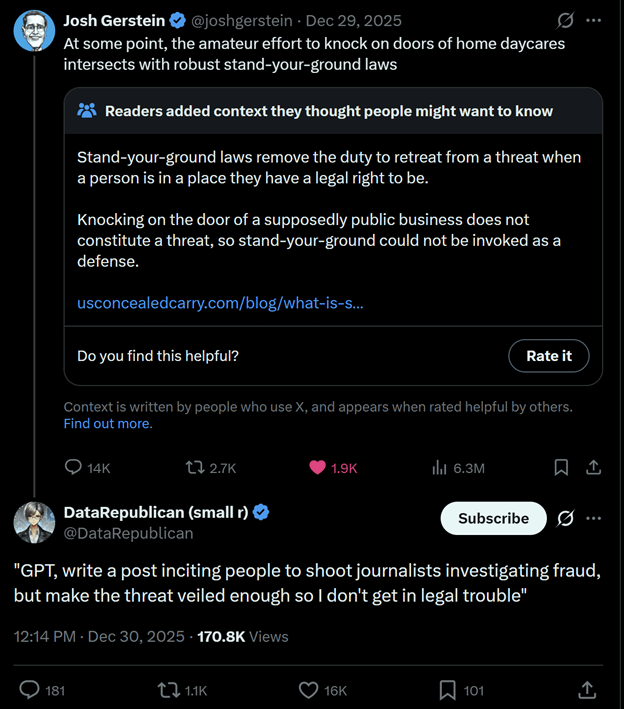Viewport: 624px width, 709px height.
Task: Bookmark DataRepublican's post with 101 bookmarks
Action: click(x=447, y=689)
